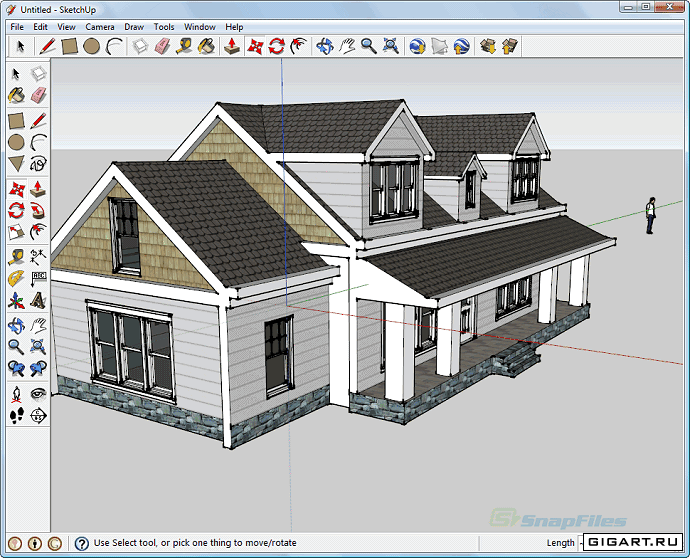Image resolution: width=690 pixels, height=558 pixels.
Task: Open the Draw menu
Action: tap(134, 27)
